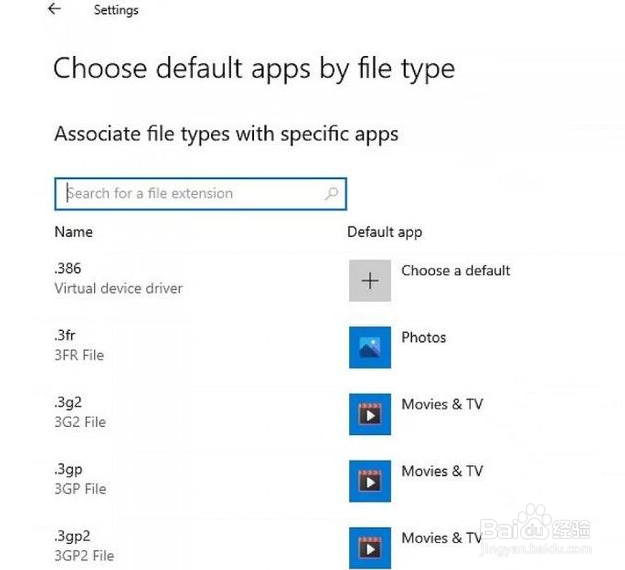625x570 pixels.
Task: Select the .3gp file type entry
Action: [x=80, y=479]
